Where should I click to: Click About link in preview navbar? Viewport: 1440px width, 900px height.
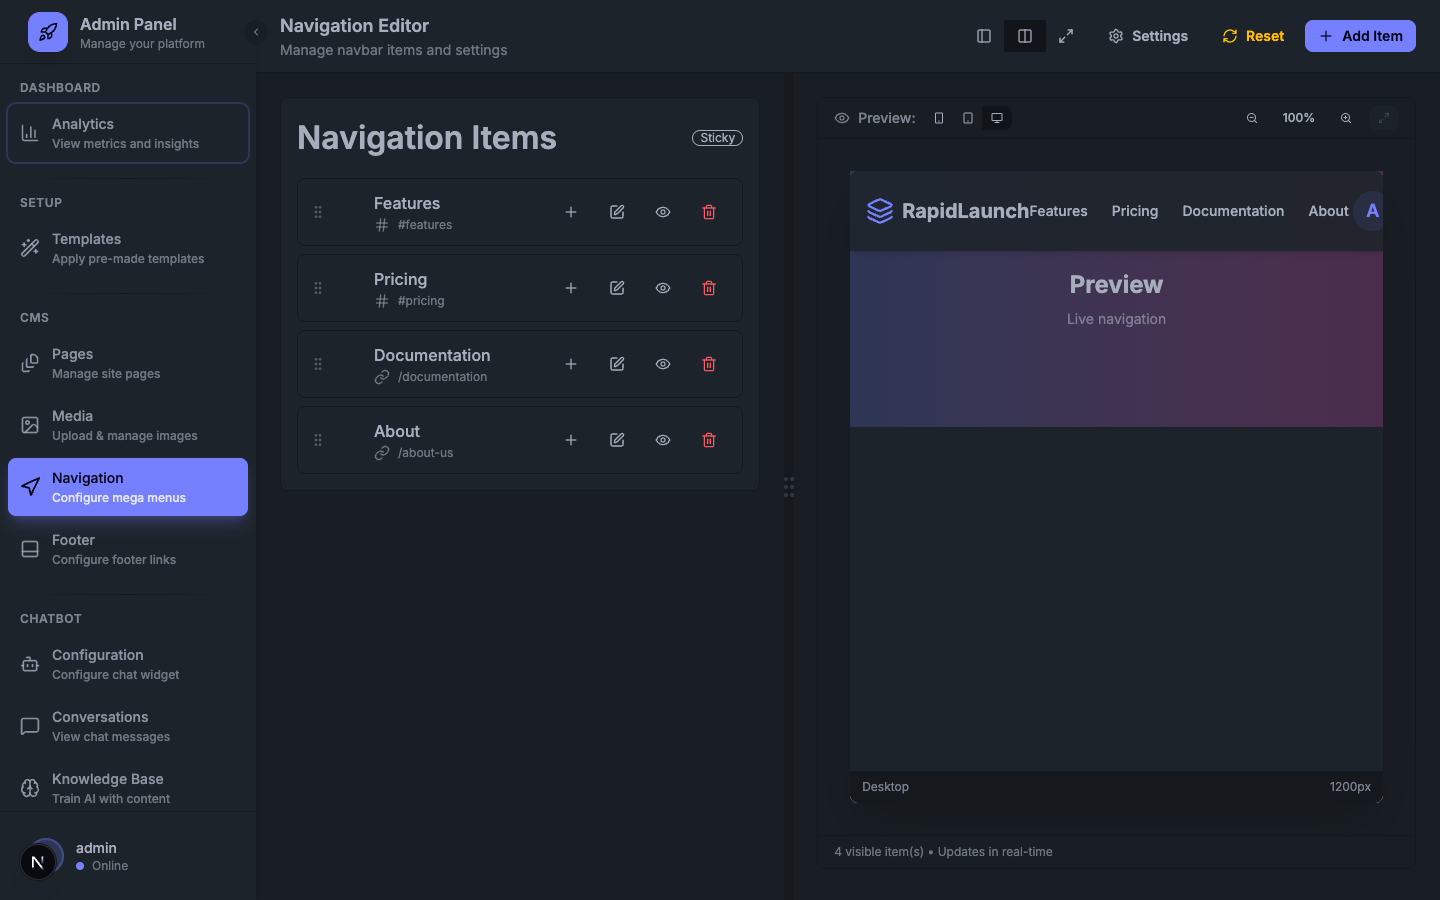[x=1328, y=211]
